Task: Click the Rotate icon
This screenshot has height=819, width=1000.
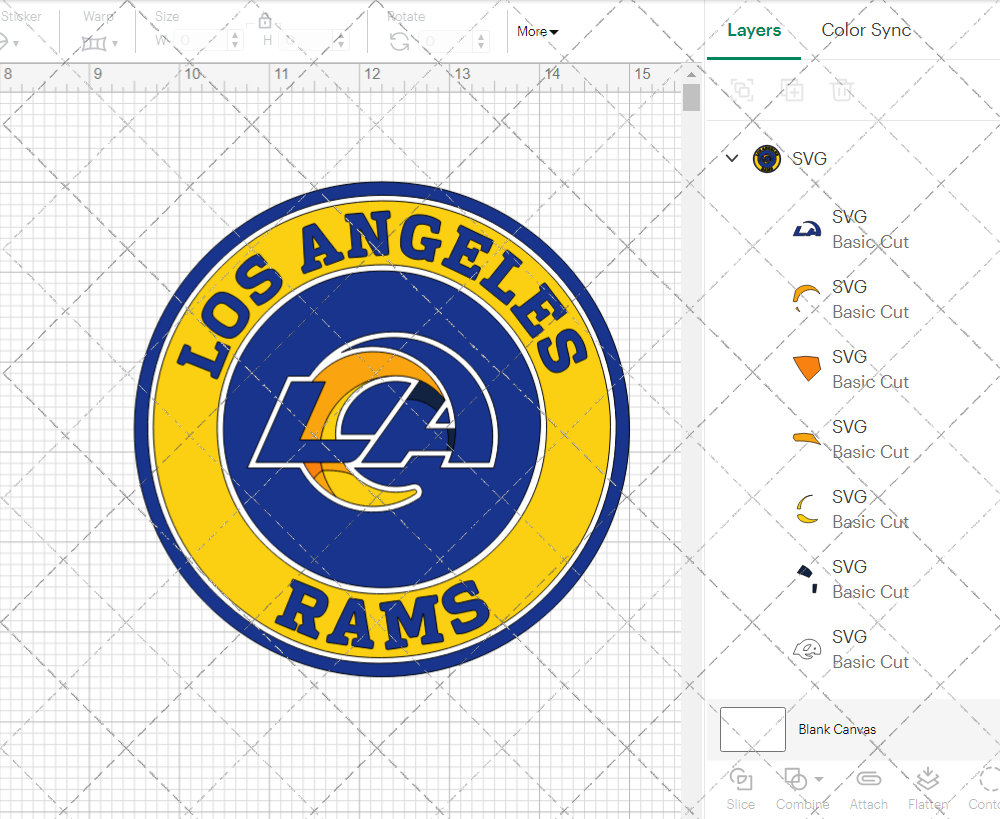Action: (399, 42)
